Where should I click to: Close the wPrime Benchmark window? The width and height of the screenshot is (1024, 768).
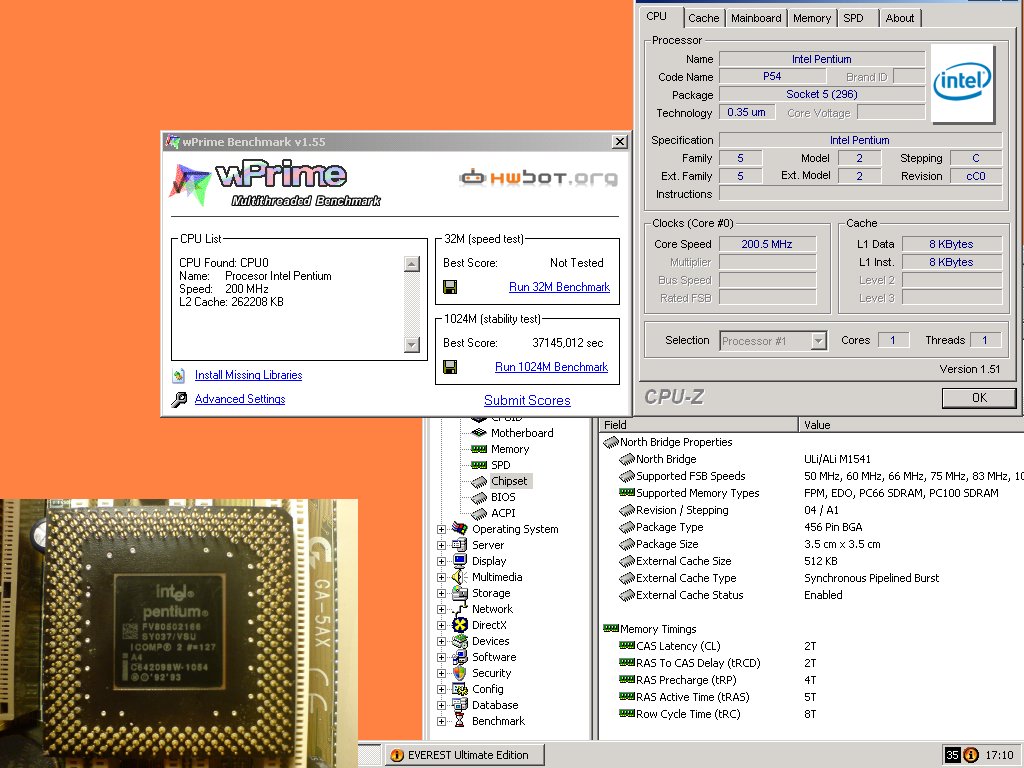coord(620,142)
